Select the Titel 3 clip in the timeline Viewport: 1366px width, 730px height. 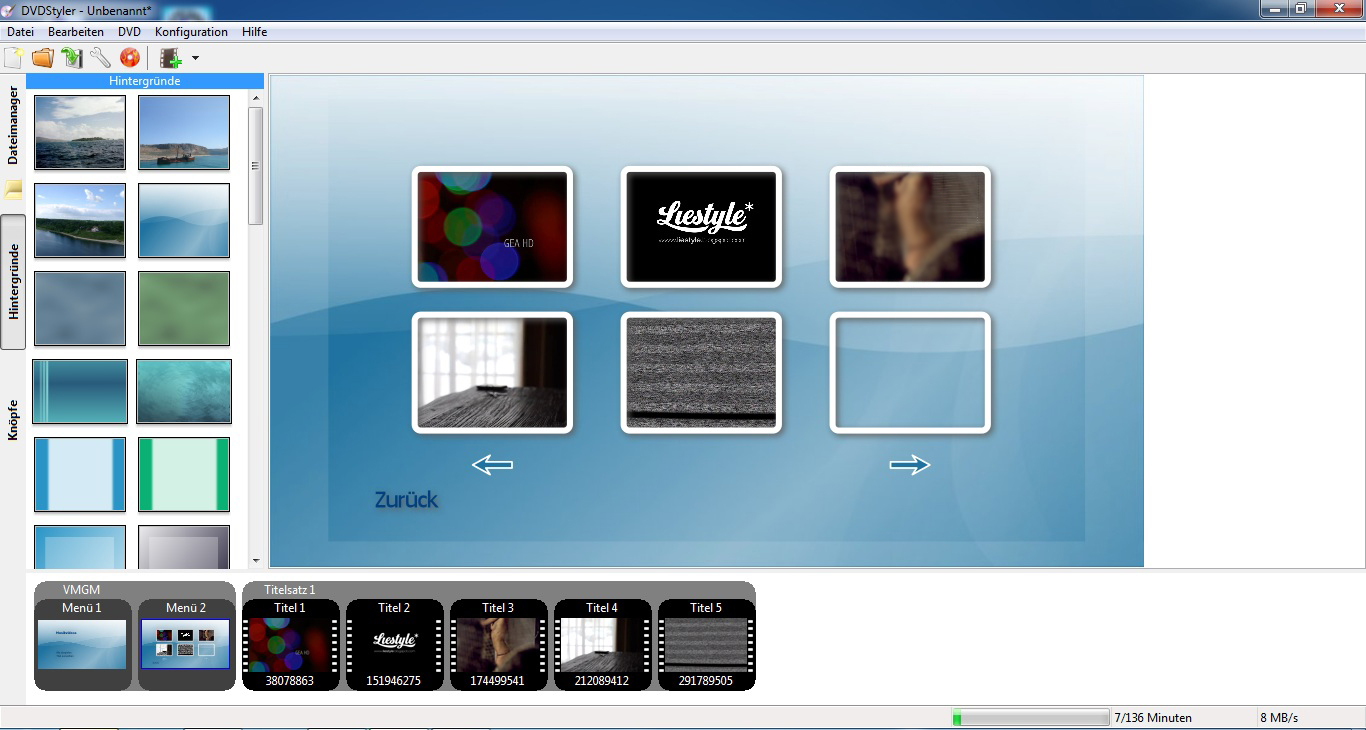coord(498,645)
